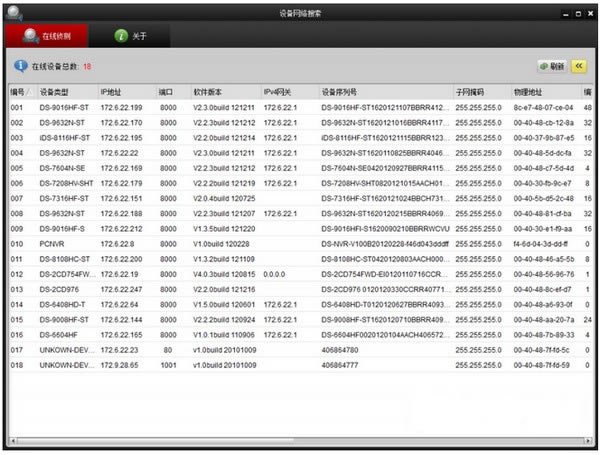Viewport: 600px width, 455px height.
Task: Sort by 软件版本 column header
Action: 226,92
